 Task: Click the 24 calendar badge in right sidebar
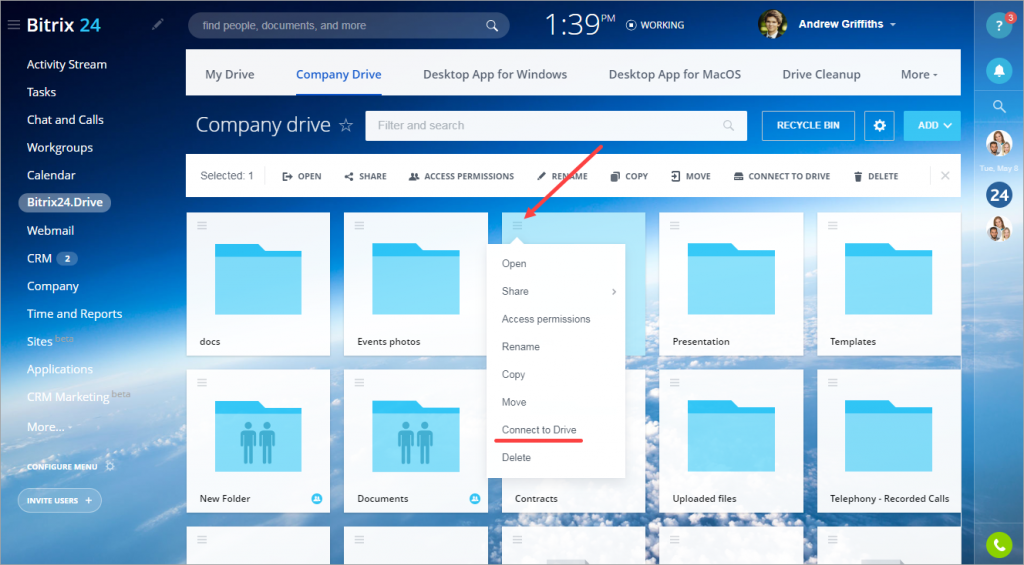coord(999,195)
